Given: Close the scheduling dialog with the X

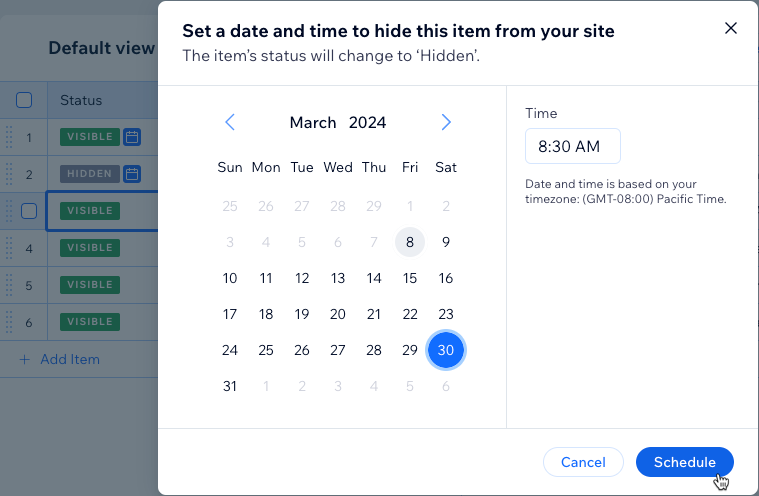Looking at the screenshot, I should point(730,28).
